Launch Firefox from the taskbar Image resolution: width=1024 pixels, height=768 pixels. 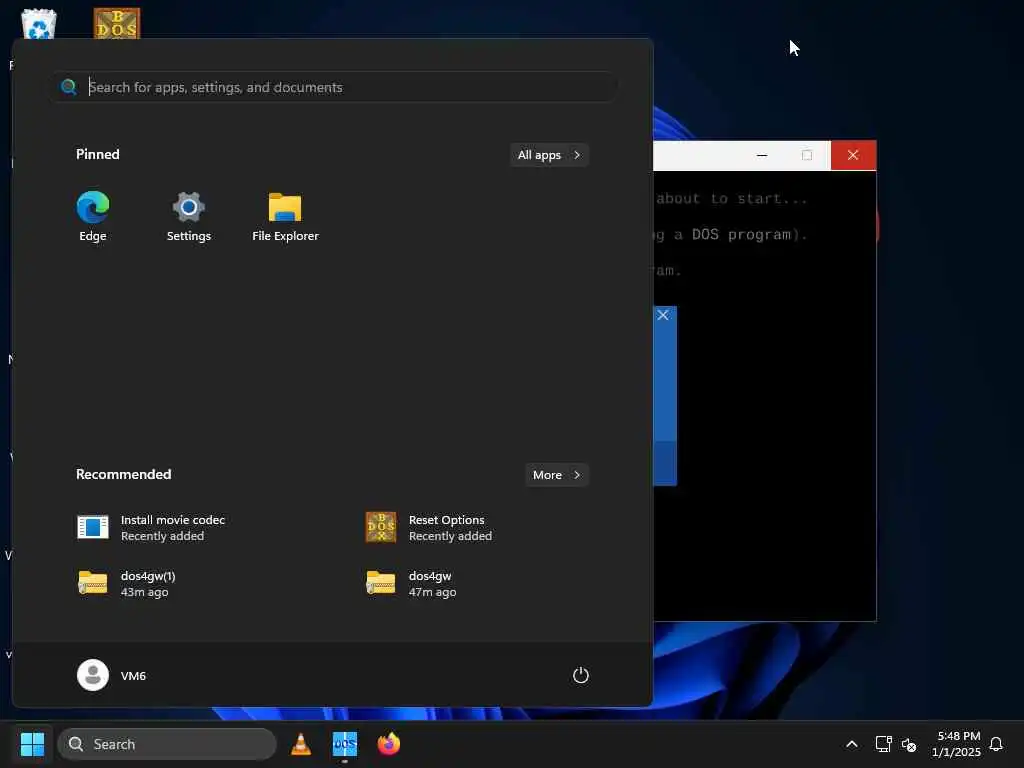pos(389,744)
